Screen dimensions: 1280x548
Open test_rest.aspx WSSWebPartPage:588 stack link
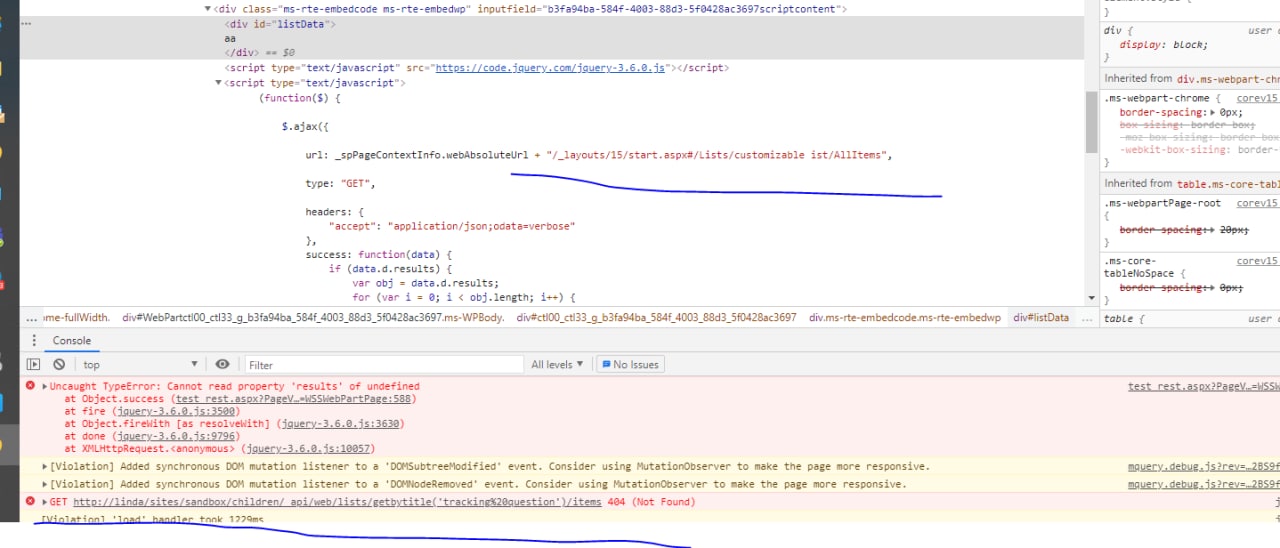click(x=294, y=398)
